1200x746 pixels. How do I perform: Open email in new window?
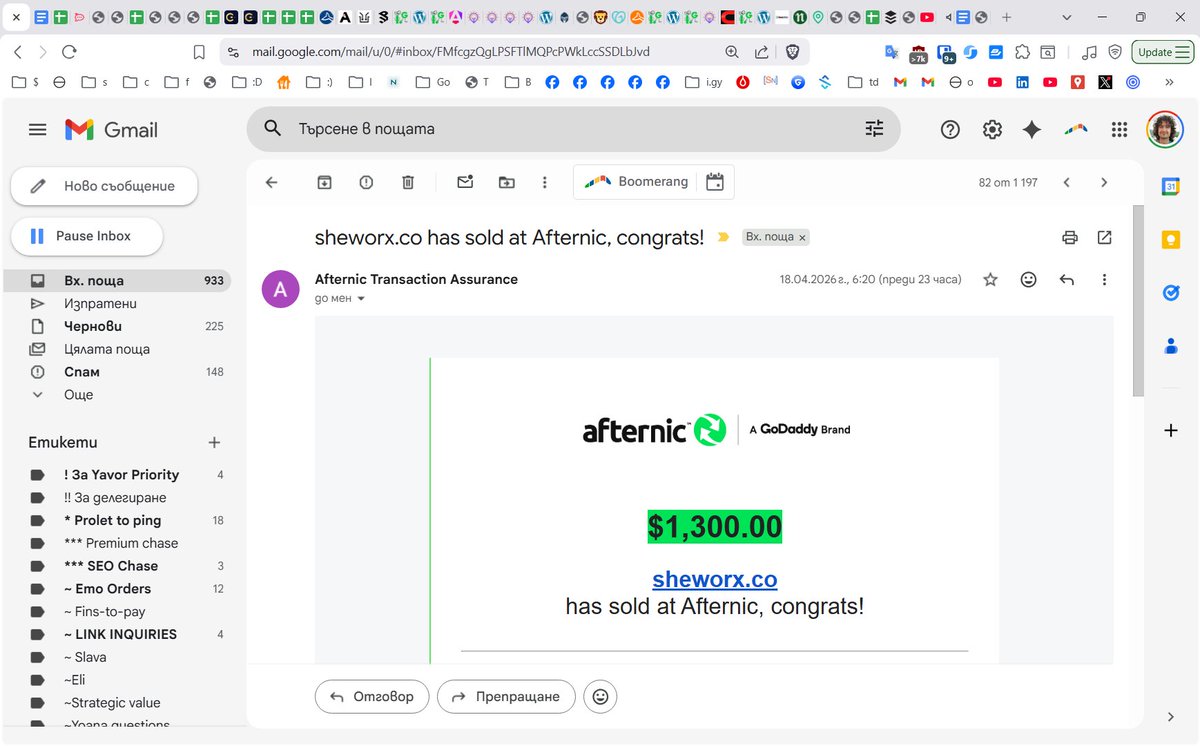1104,237
